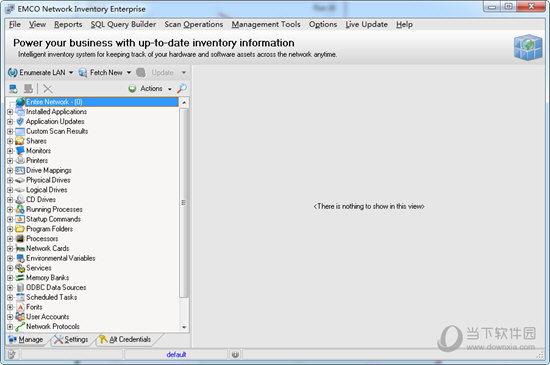
Task: Select the Environmental Variables item
Action: tap(61, 258)
